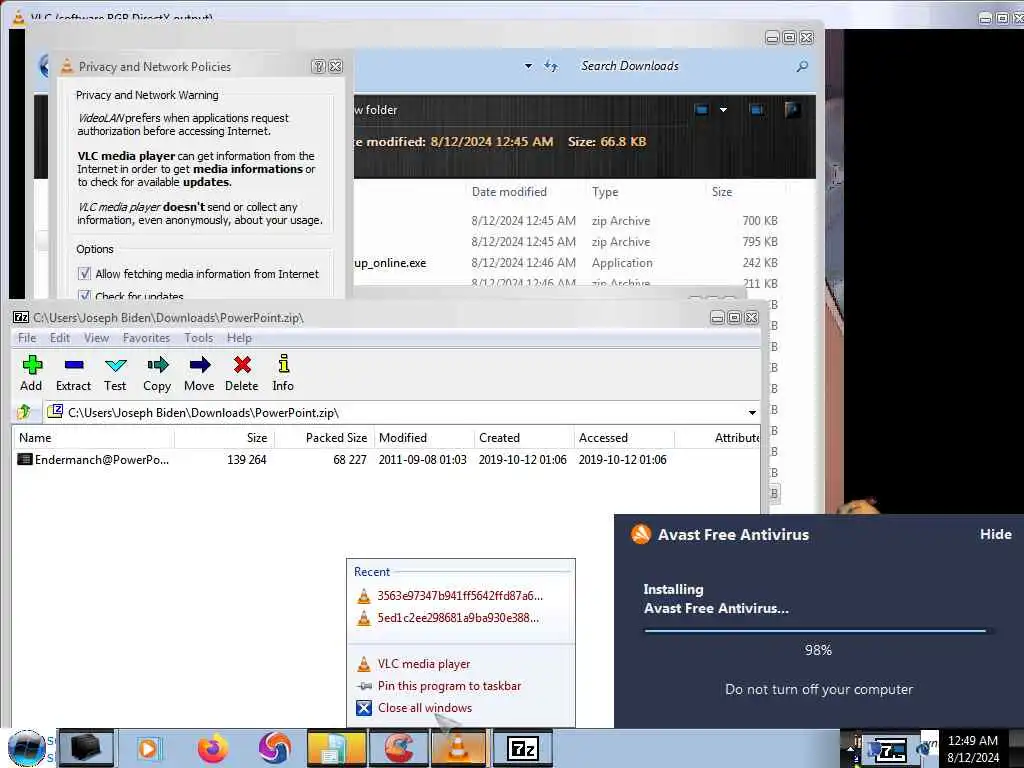Sort by the Modified column in 7-Zip
This screenshot has height=768, width=1024.
click(x=423, y=438)
